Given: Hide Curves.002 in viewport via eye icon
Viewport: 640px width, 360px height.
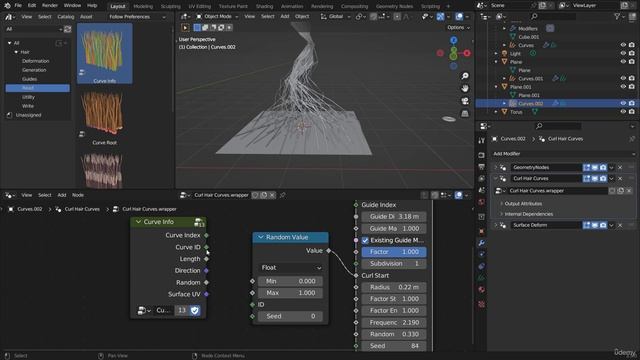Looking at the screenshot, I should [x=623, y=103].
